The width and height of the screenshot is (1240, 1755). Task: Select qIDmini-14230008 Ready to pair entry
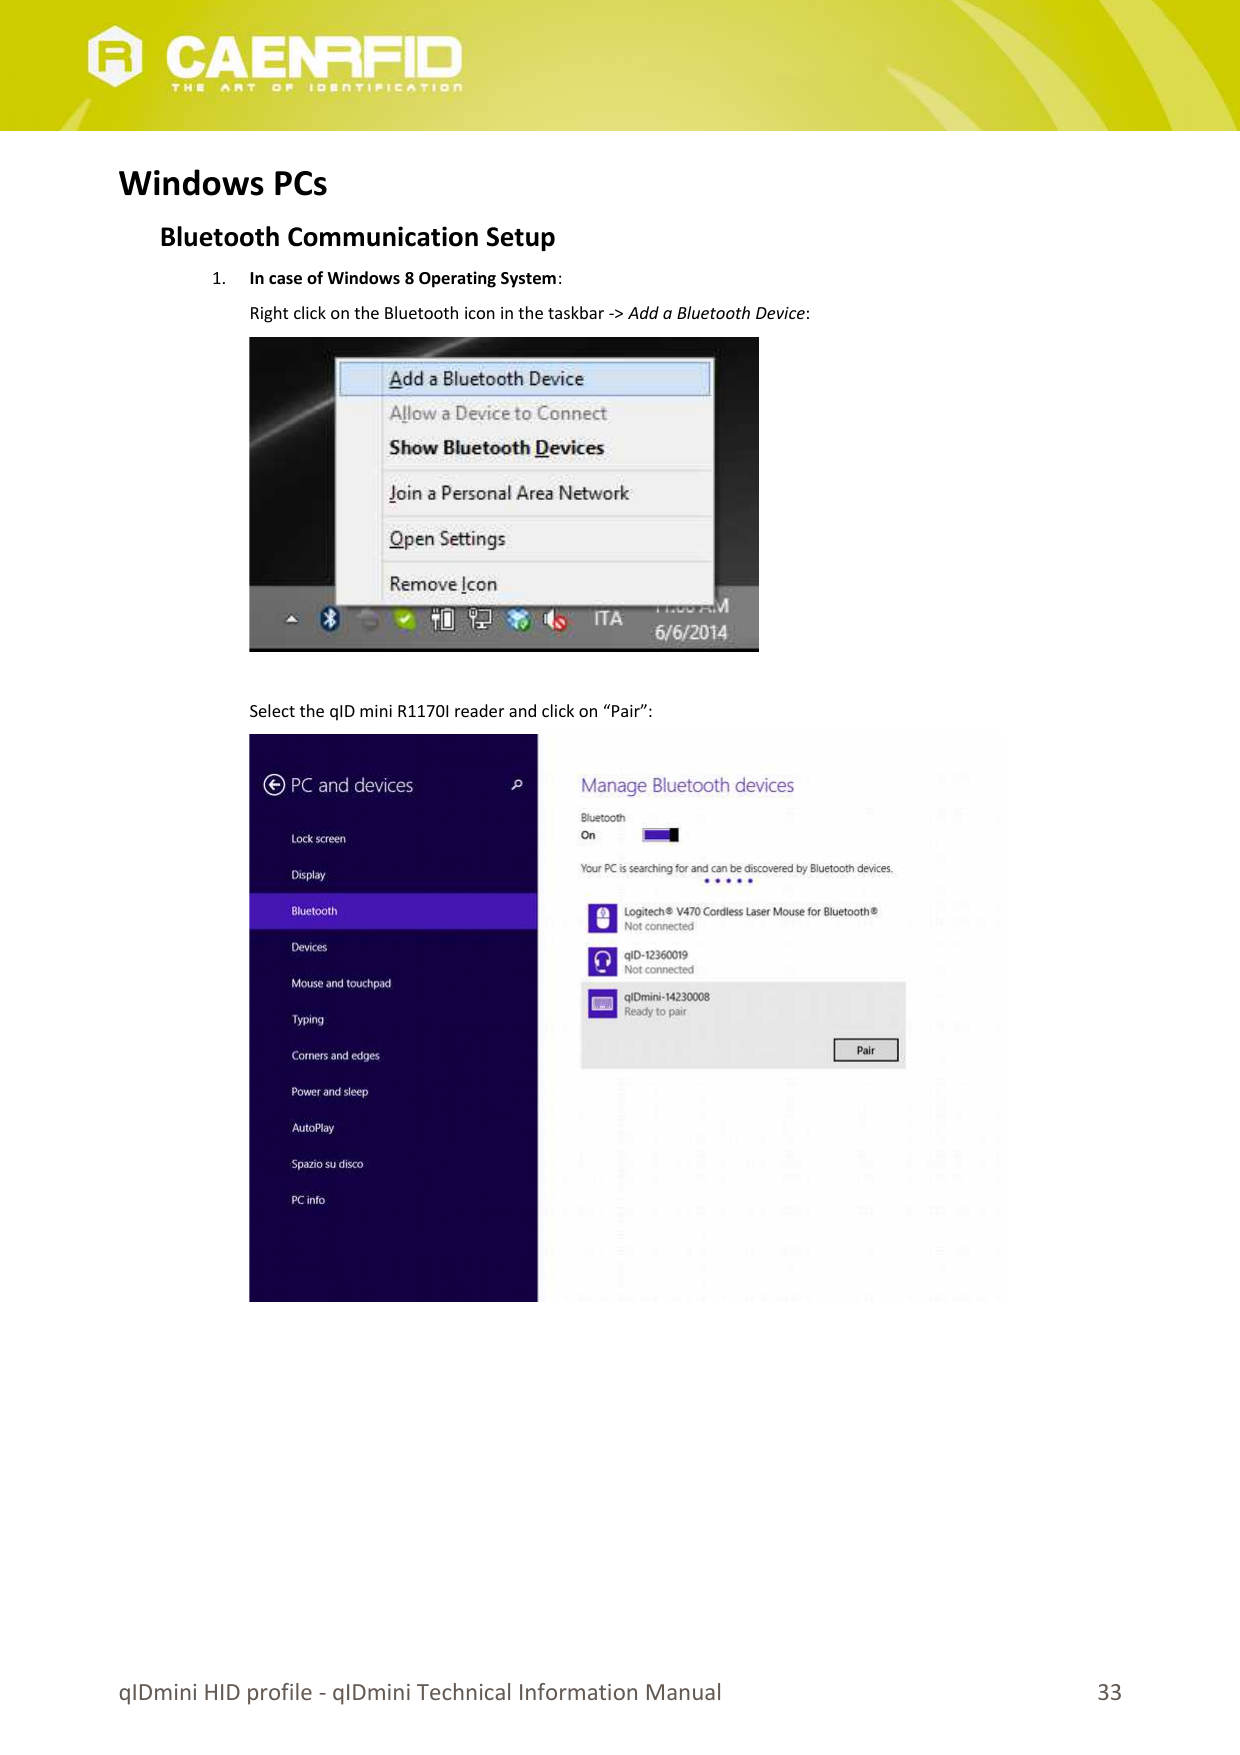pyautogui.click(x=743, y=1025)
